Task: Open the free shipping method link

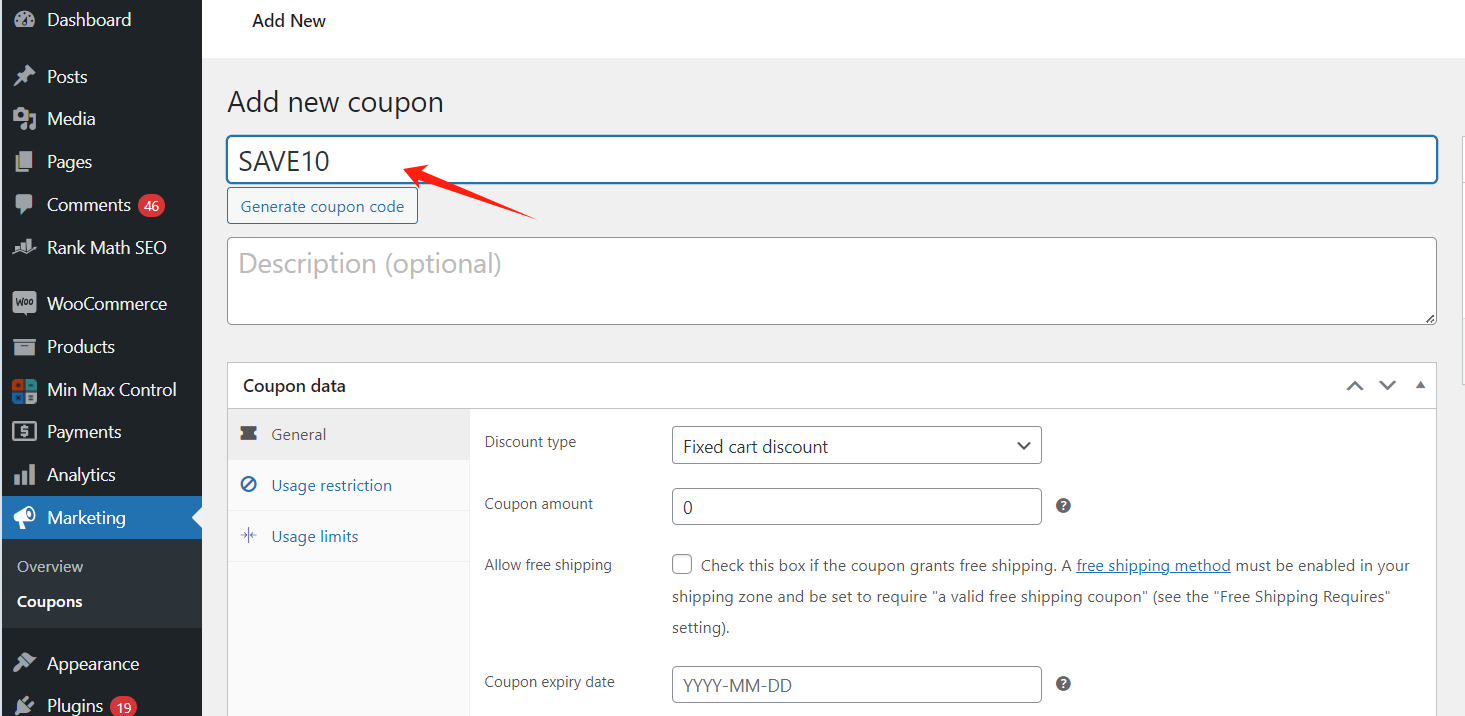Action: click(x=1153, y=566)
